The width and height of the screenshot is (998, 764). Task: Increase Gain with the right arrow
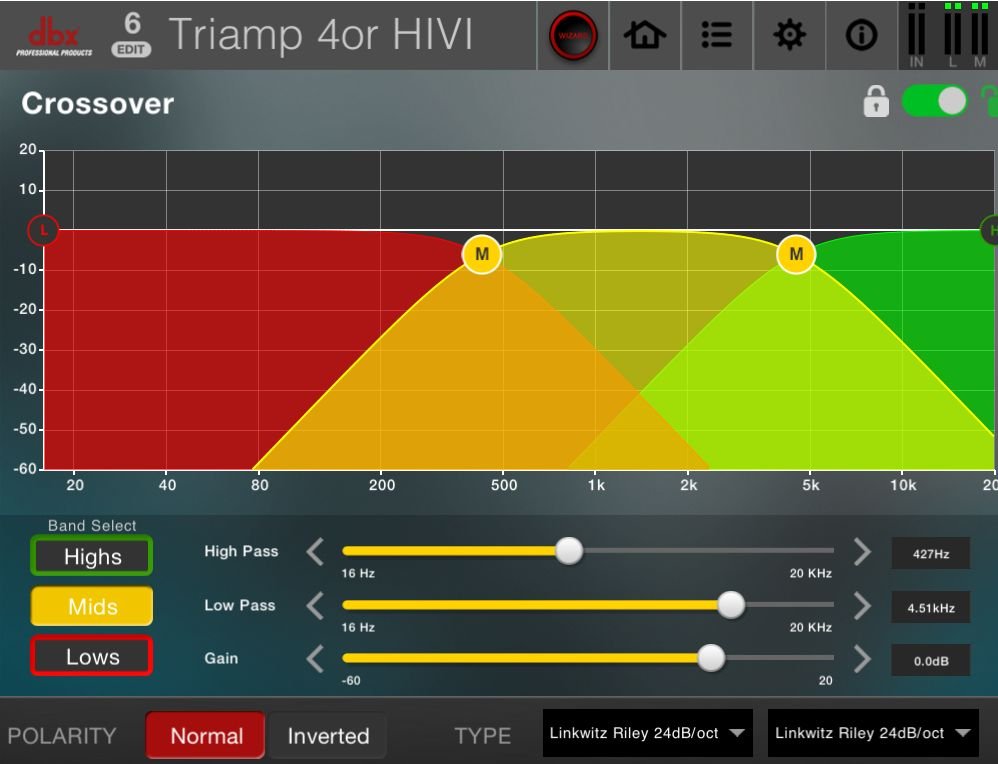tap(862, 658)
